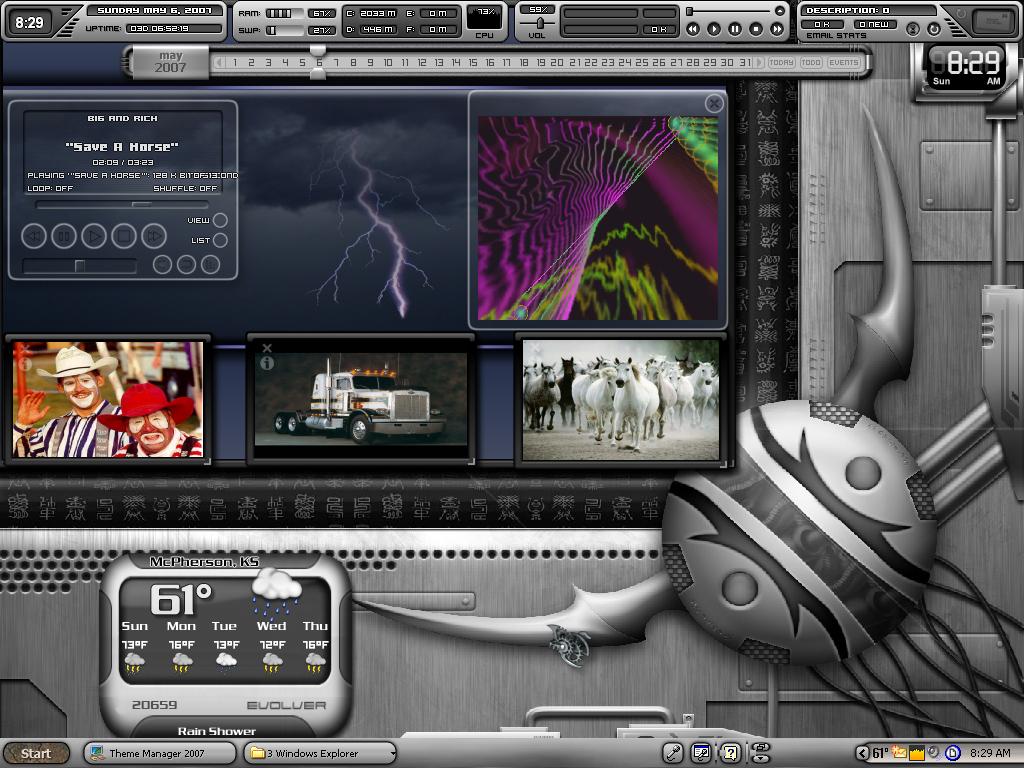Open Theme Manager 2007 taskbar button
Screen dimensions: 1024x768
(x=159, y=753)
